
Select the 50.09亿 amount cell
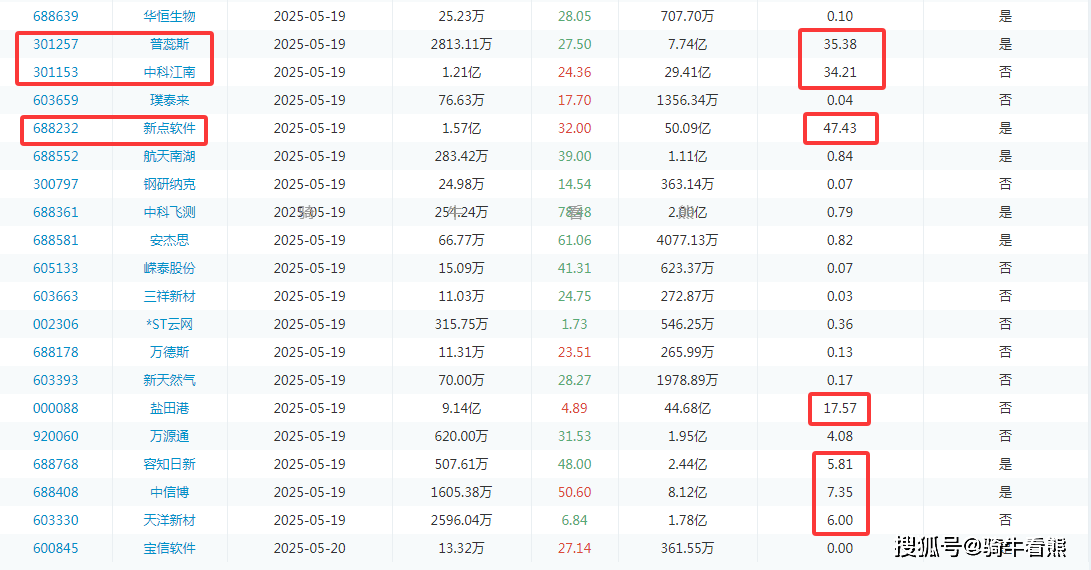coord(687,128)
